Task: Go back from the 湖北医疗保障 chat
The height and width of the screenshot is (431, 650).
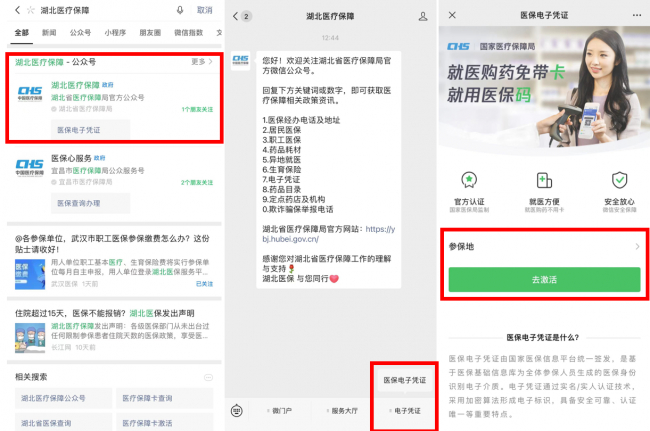Action: tap(235, 16)
